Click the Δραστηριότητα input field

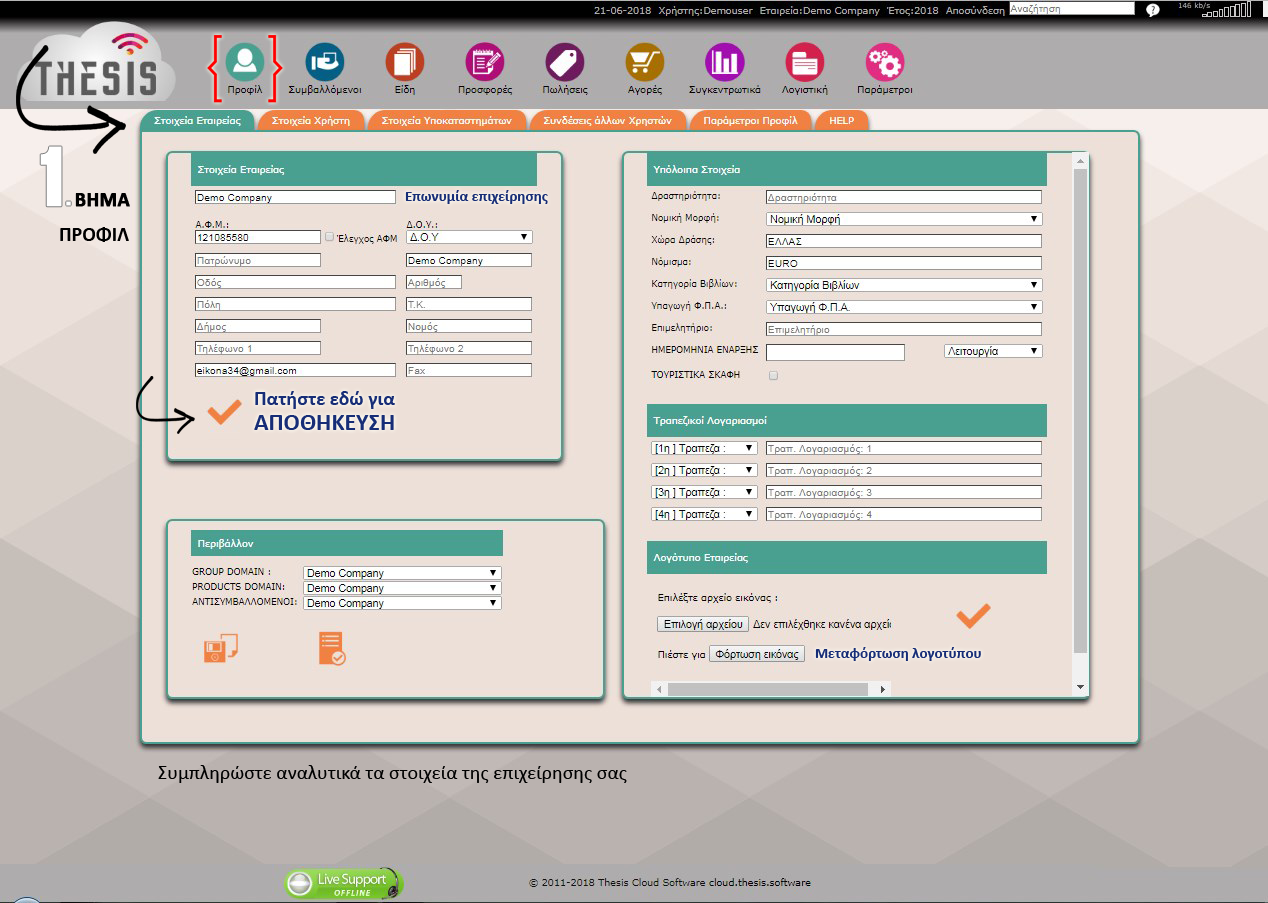click(904, 198)
